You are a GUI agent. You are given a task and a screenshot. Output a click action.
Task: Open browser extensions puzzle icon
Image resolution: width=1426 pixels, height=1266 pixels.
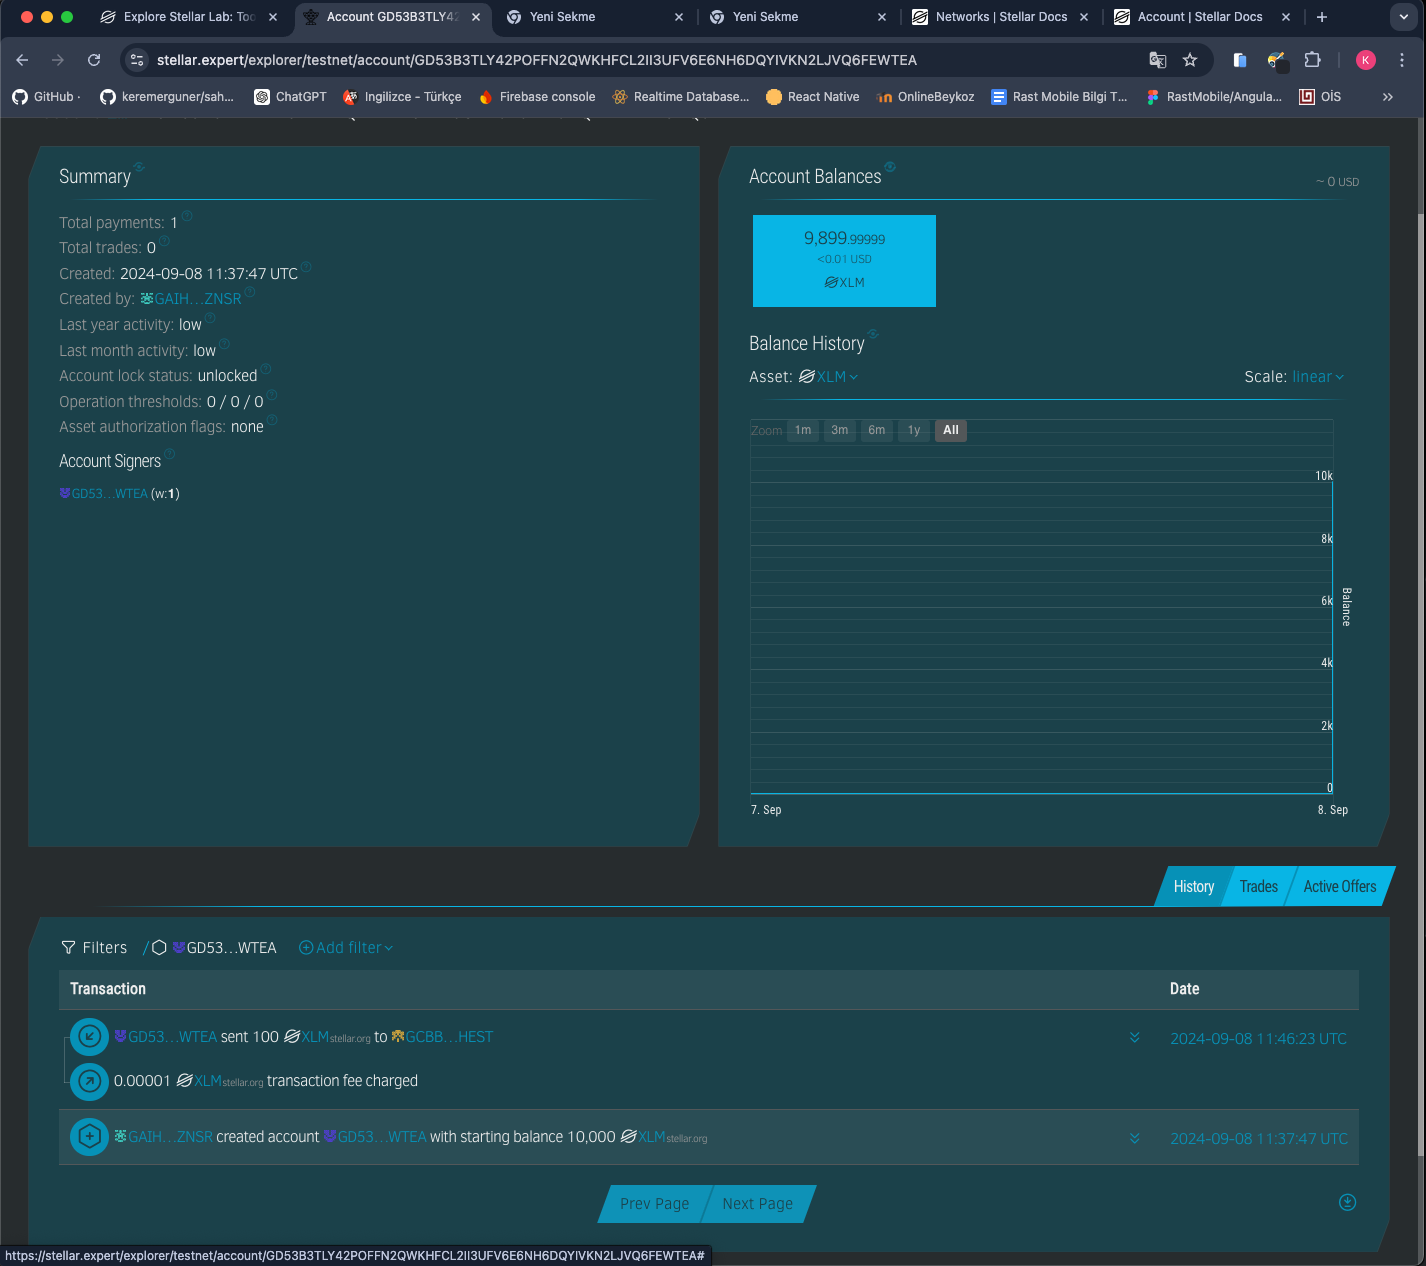(1313, 60)
